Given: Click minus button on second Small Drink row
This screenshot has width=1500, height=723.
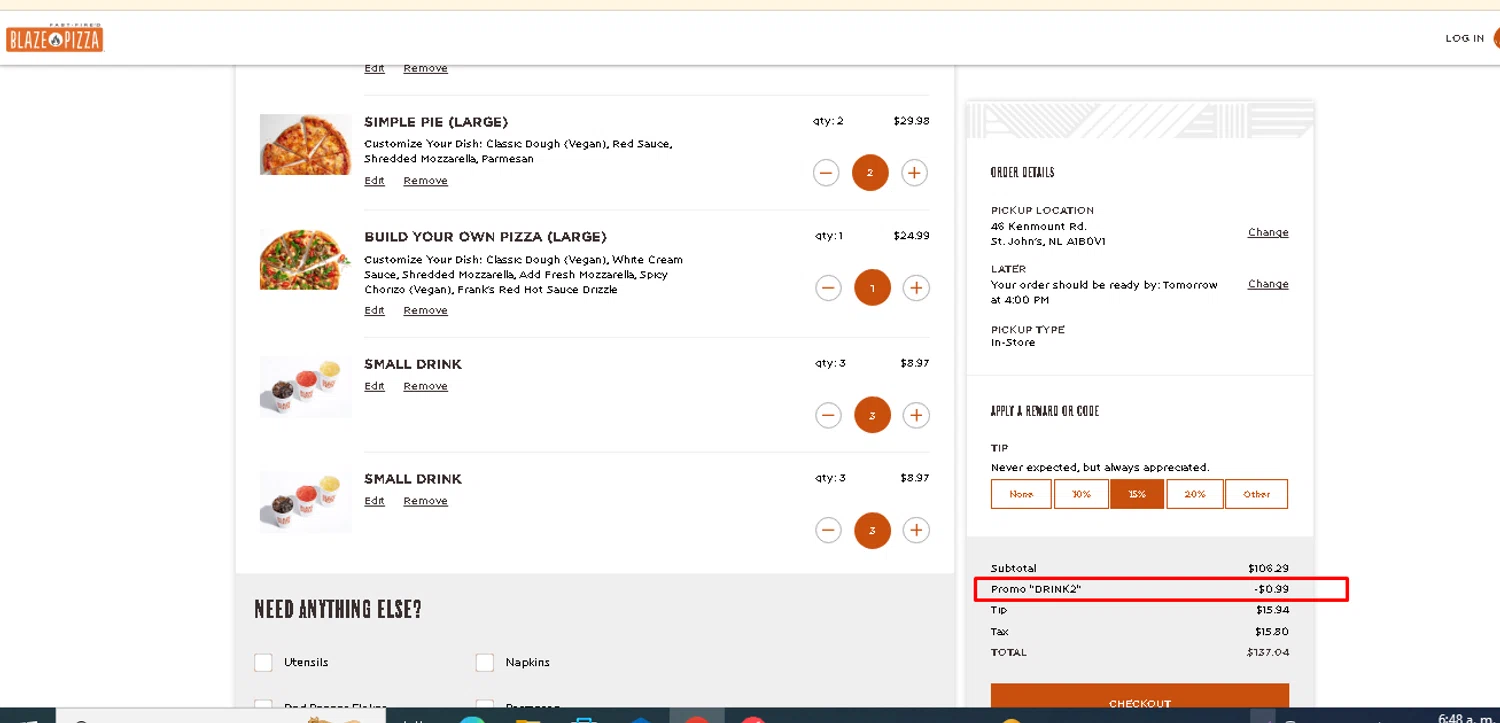Looking at the screenshot, I should 828,530.
